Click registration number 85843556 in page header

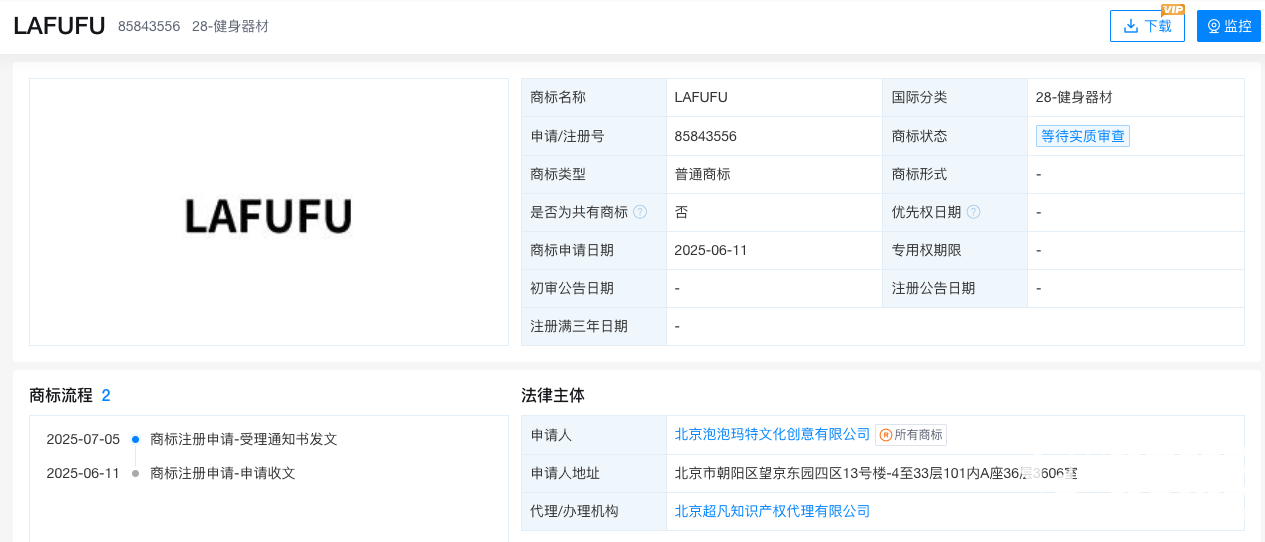click(149, 26)
